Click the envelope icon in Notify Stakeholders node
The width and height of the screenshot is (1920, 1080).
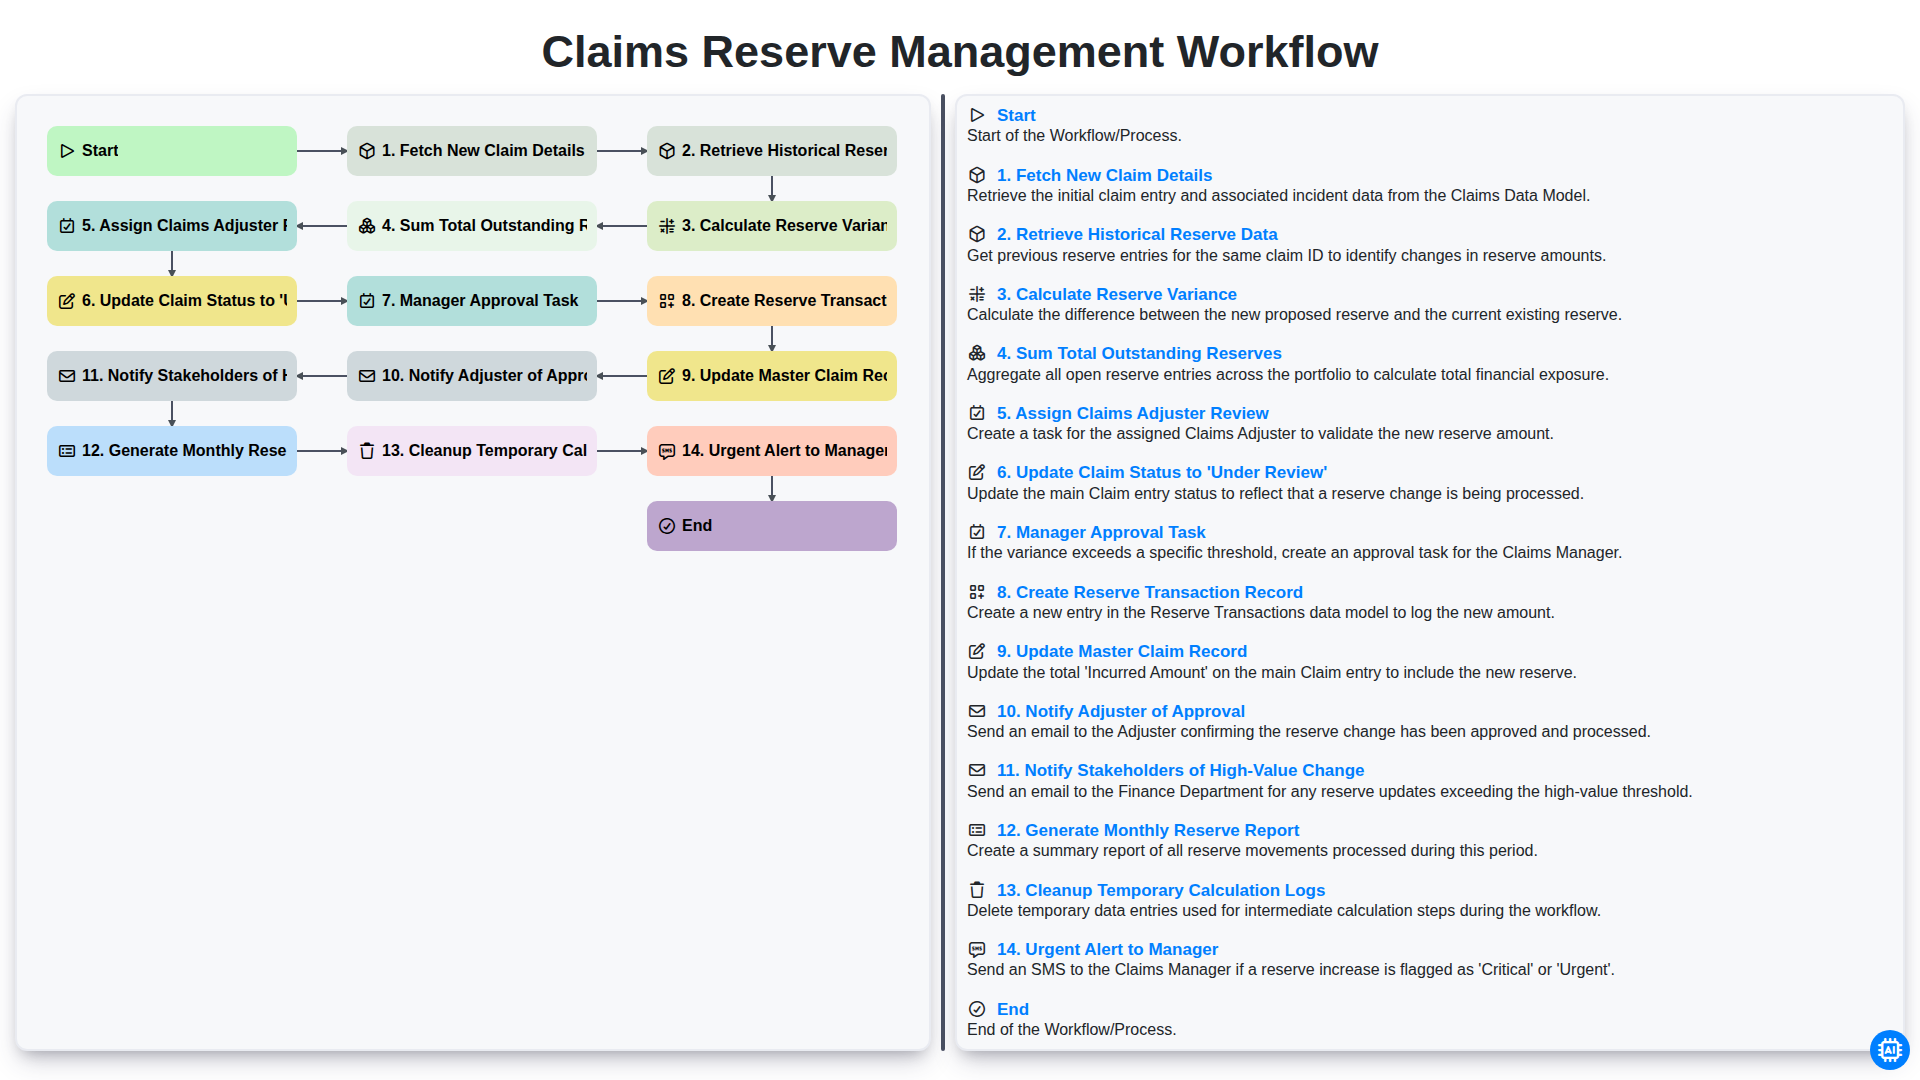click(67, 376)
